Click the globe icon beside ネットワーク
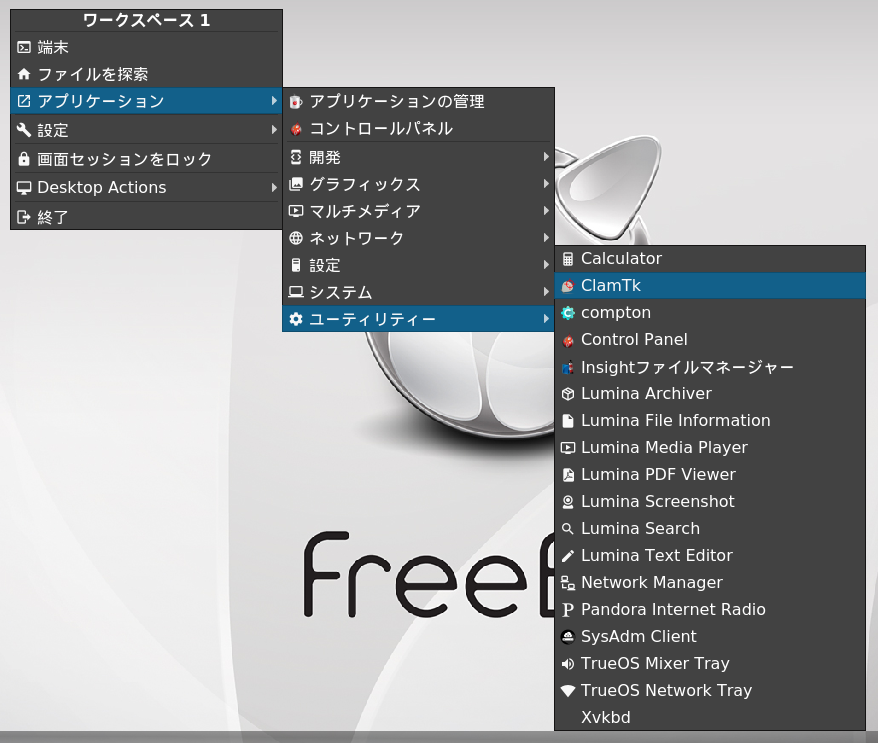Screen dimensions: 878x743 296,238
